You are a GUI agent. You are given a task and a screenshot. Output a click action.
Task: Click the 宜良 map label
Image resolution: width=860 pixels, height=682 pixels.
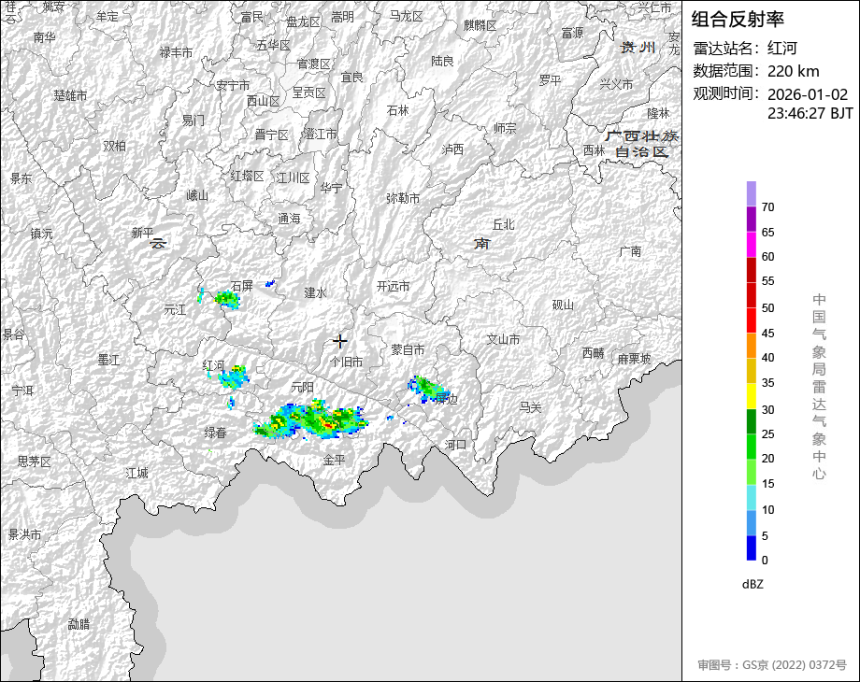(x=352, y=77)
